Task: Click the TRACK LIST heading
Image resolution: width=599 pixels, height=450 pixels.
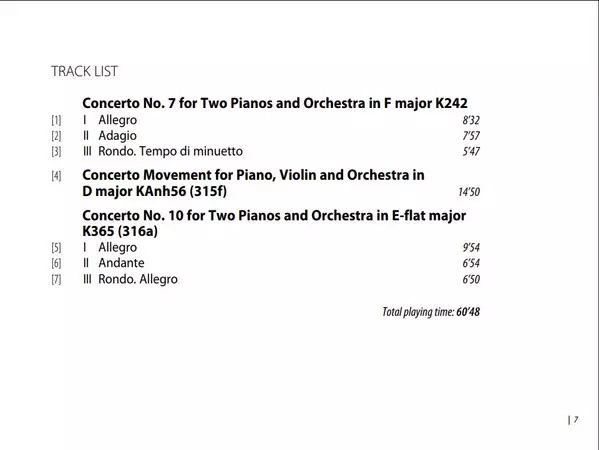Action: click(x=84, y=71)
